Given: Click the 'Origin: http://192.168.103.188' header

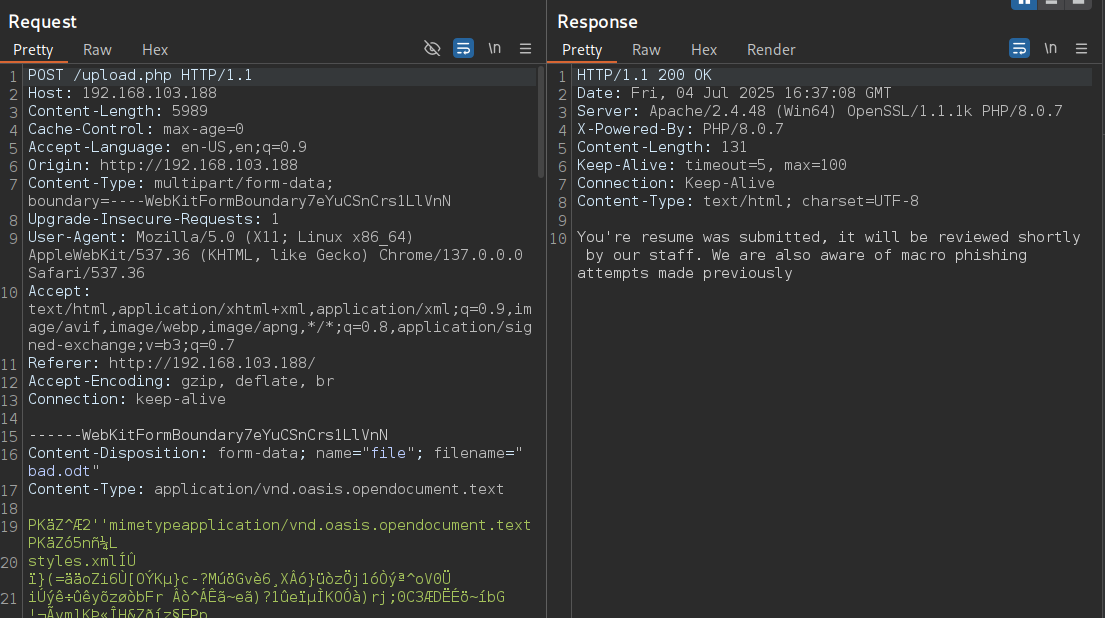Looking at the screenshot, I should [x=163, y=165].
